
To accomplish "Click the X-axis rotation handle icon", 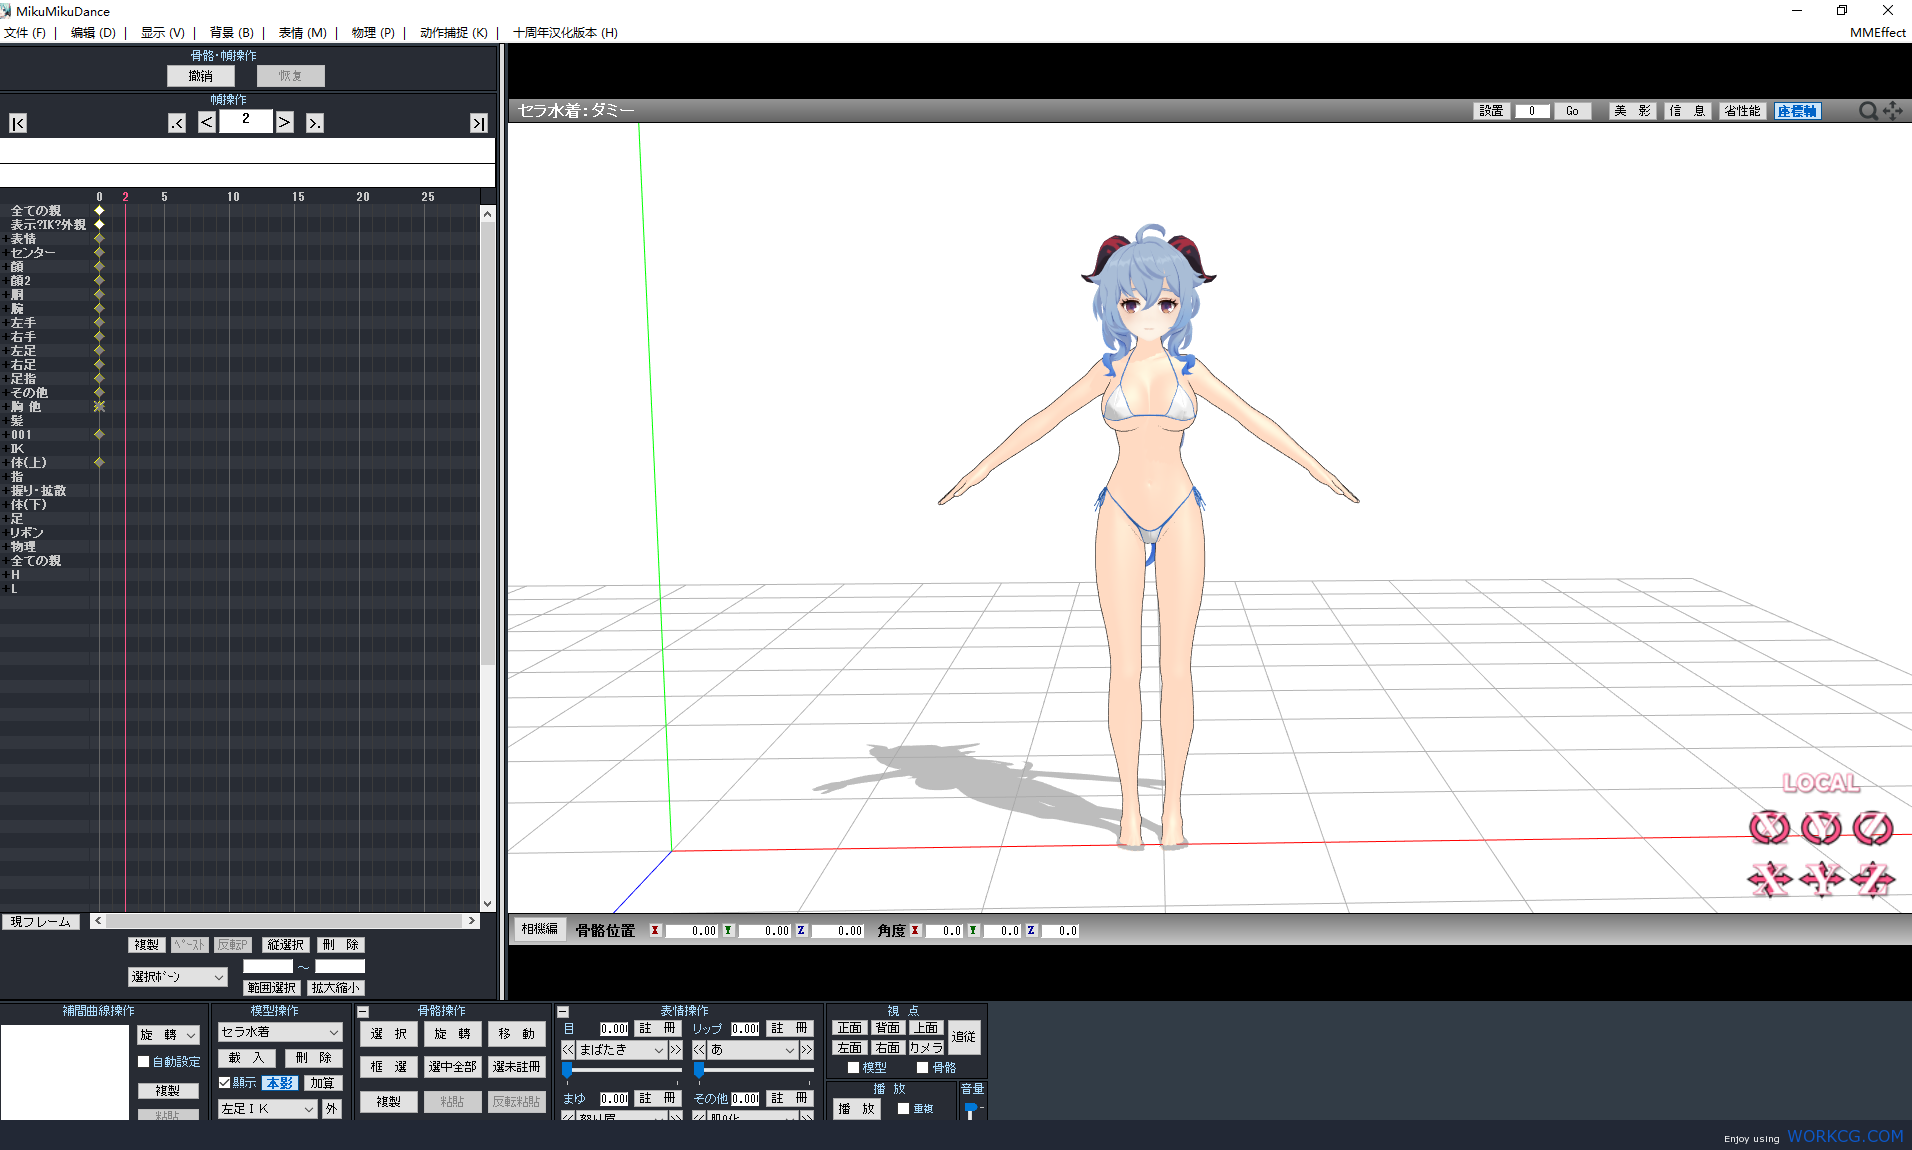I will 1769,828.
